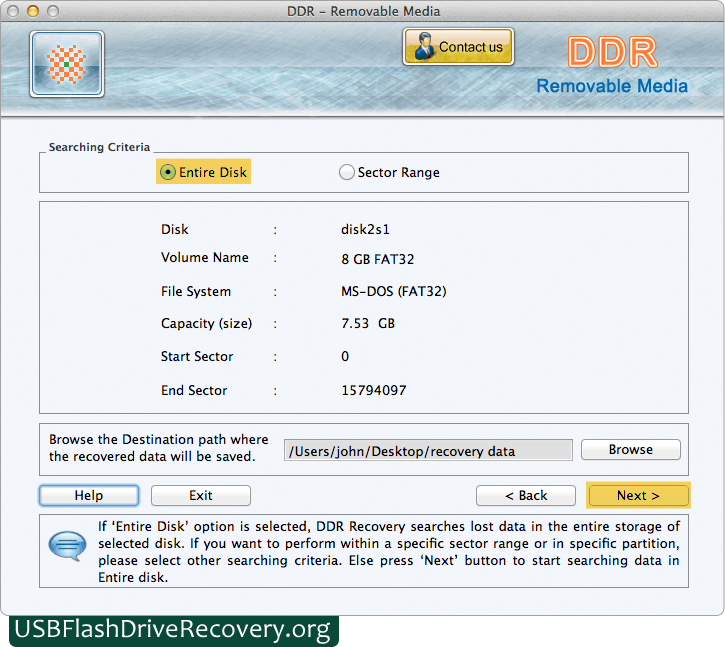The image size is (725, 647).
Task: Click the destination path field
Action: pos(428,450)
